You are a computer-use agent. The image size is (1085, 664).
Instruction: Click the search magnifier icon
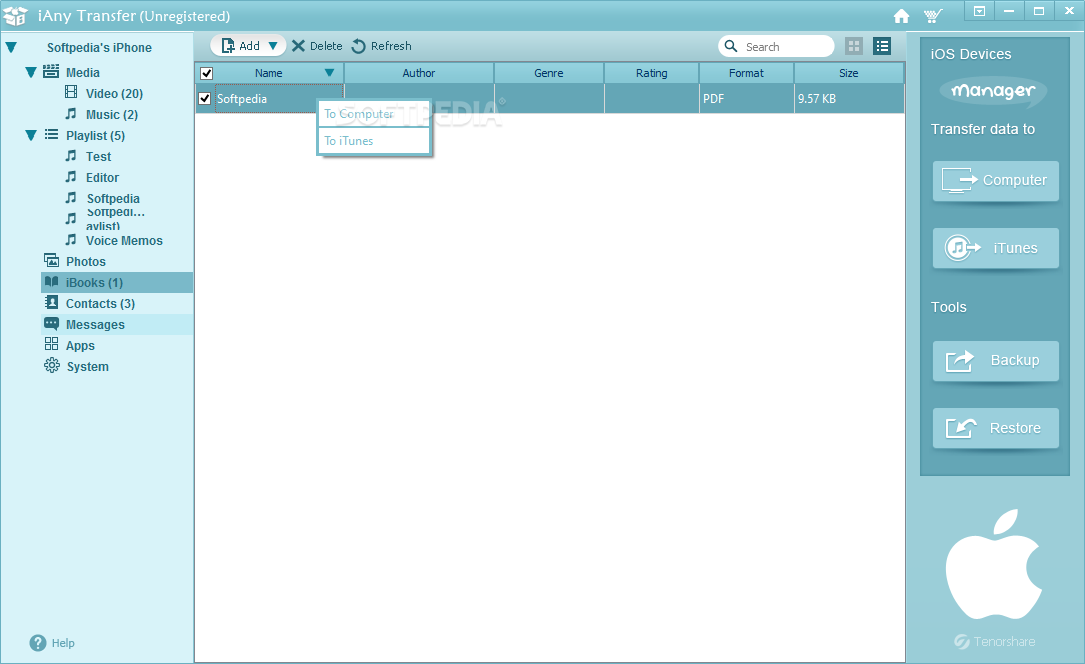[x=731, y=46]
